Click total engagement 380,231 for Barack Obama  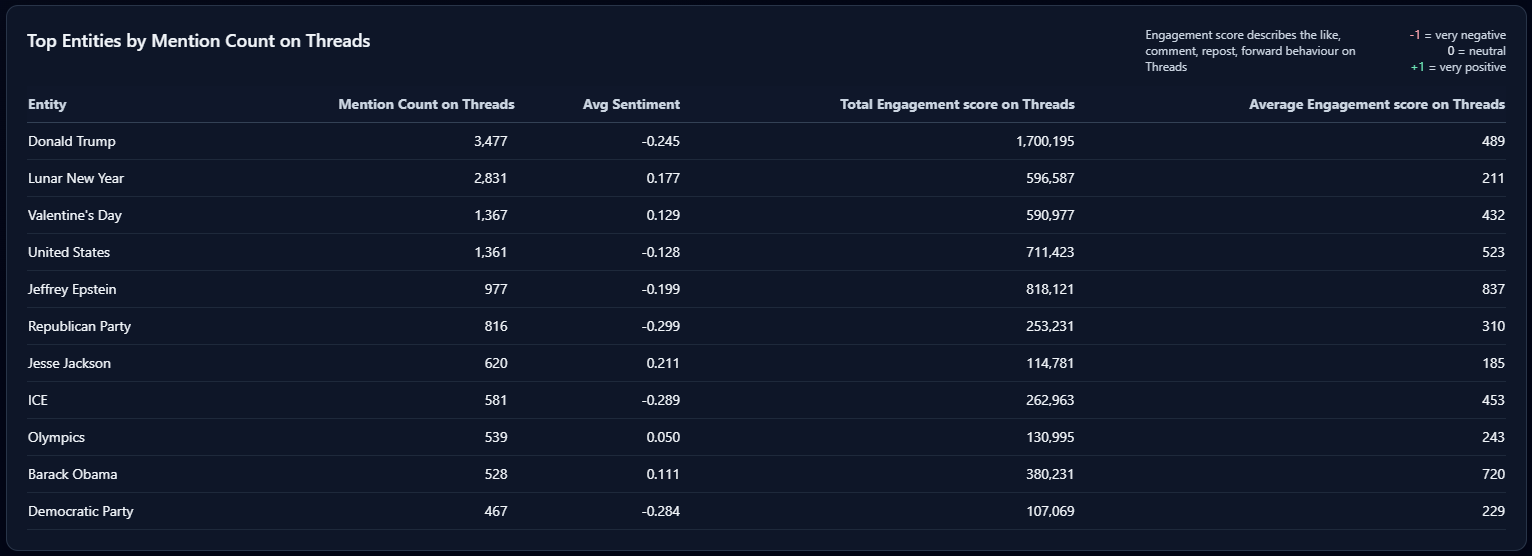(x=1050, y=474)
